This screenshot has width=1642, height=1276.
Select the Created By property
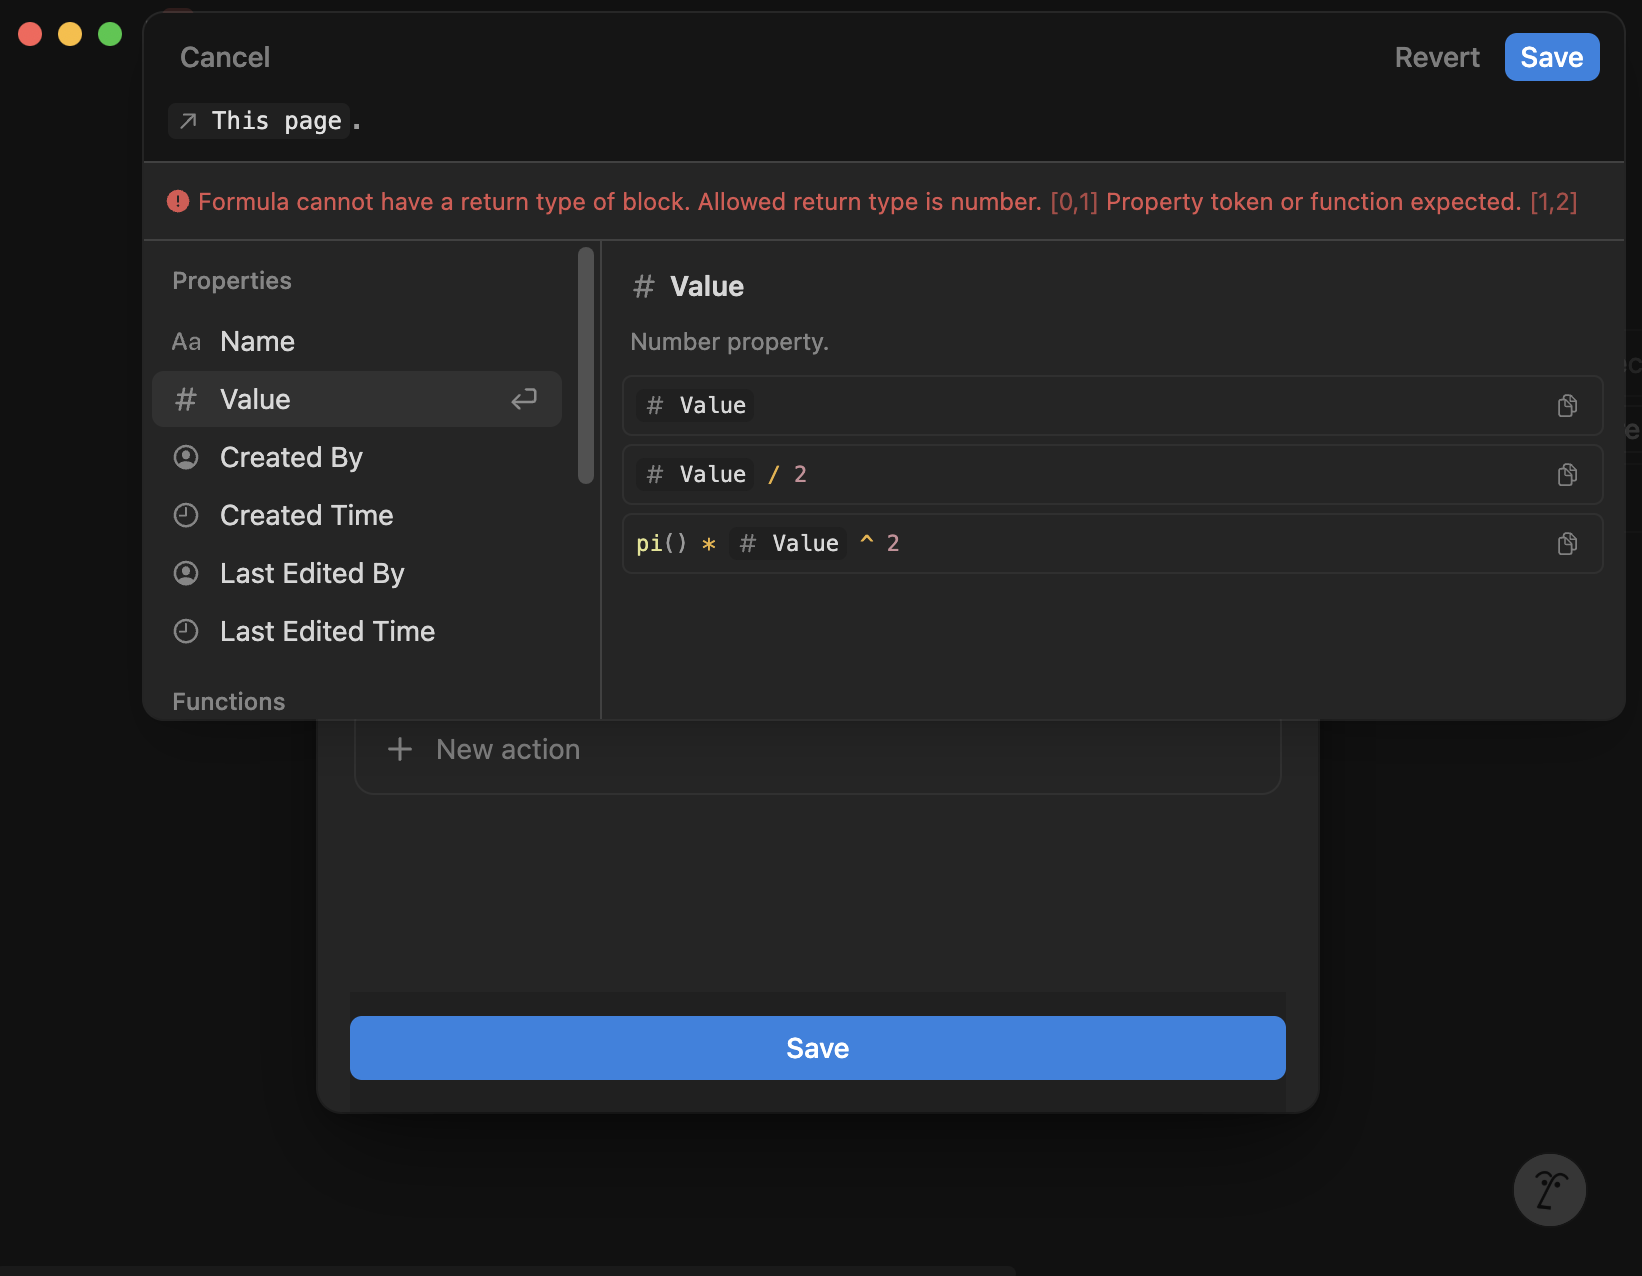(x=291, y=457)
